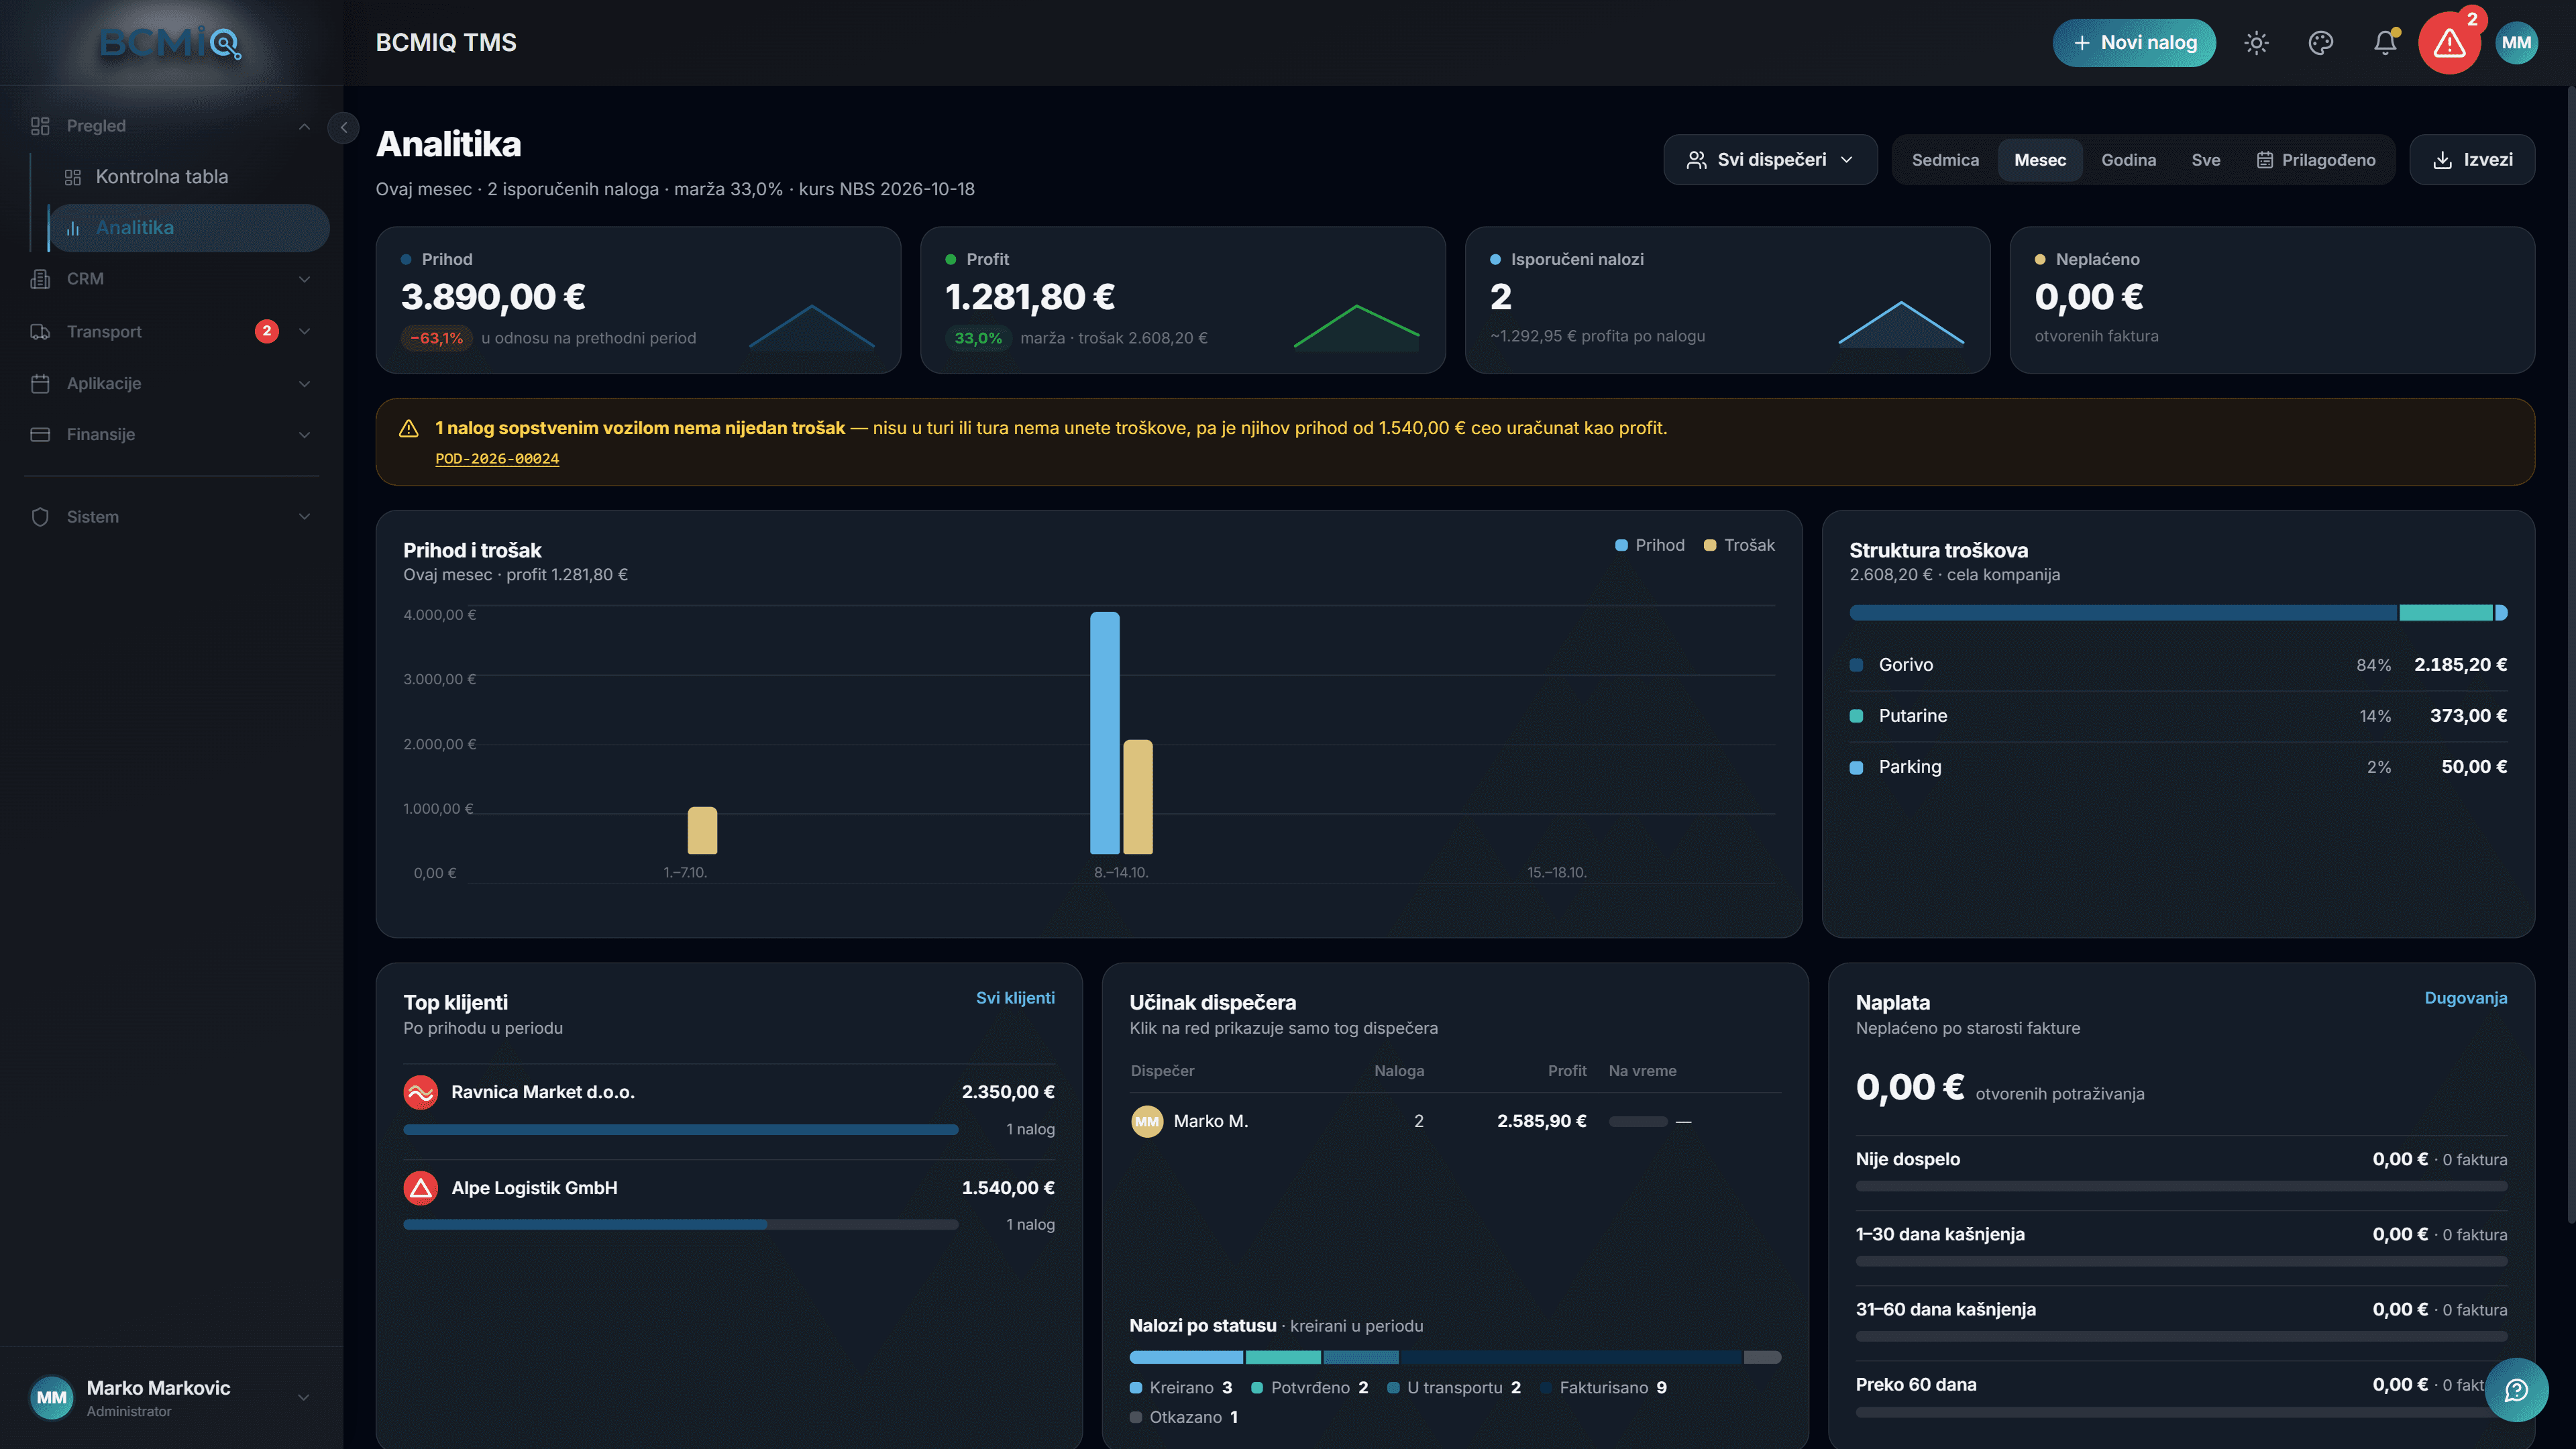This screenshot has width=2576, height=1449.
Task: Open the MM user avatar menu in the header
Action: click(2516, 43)
